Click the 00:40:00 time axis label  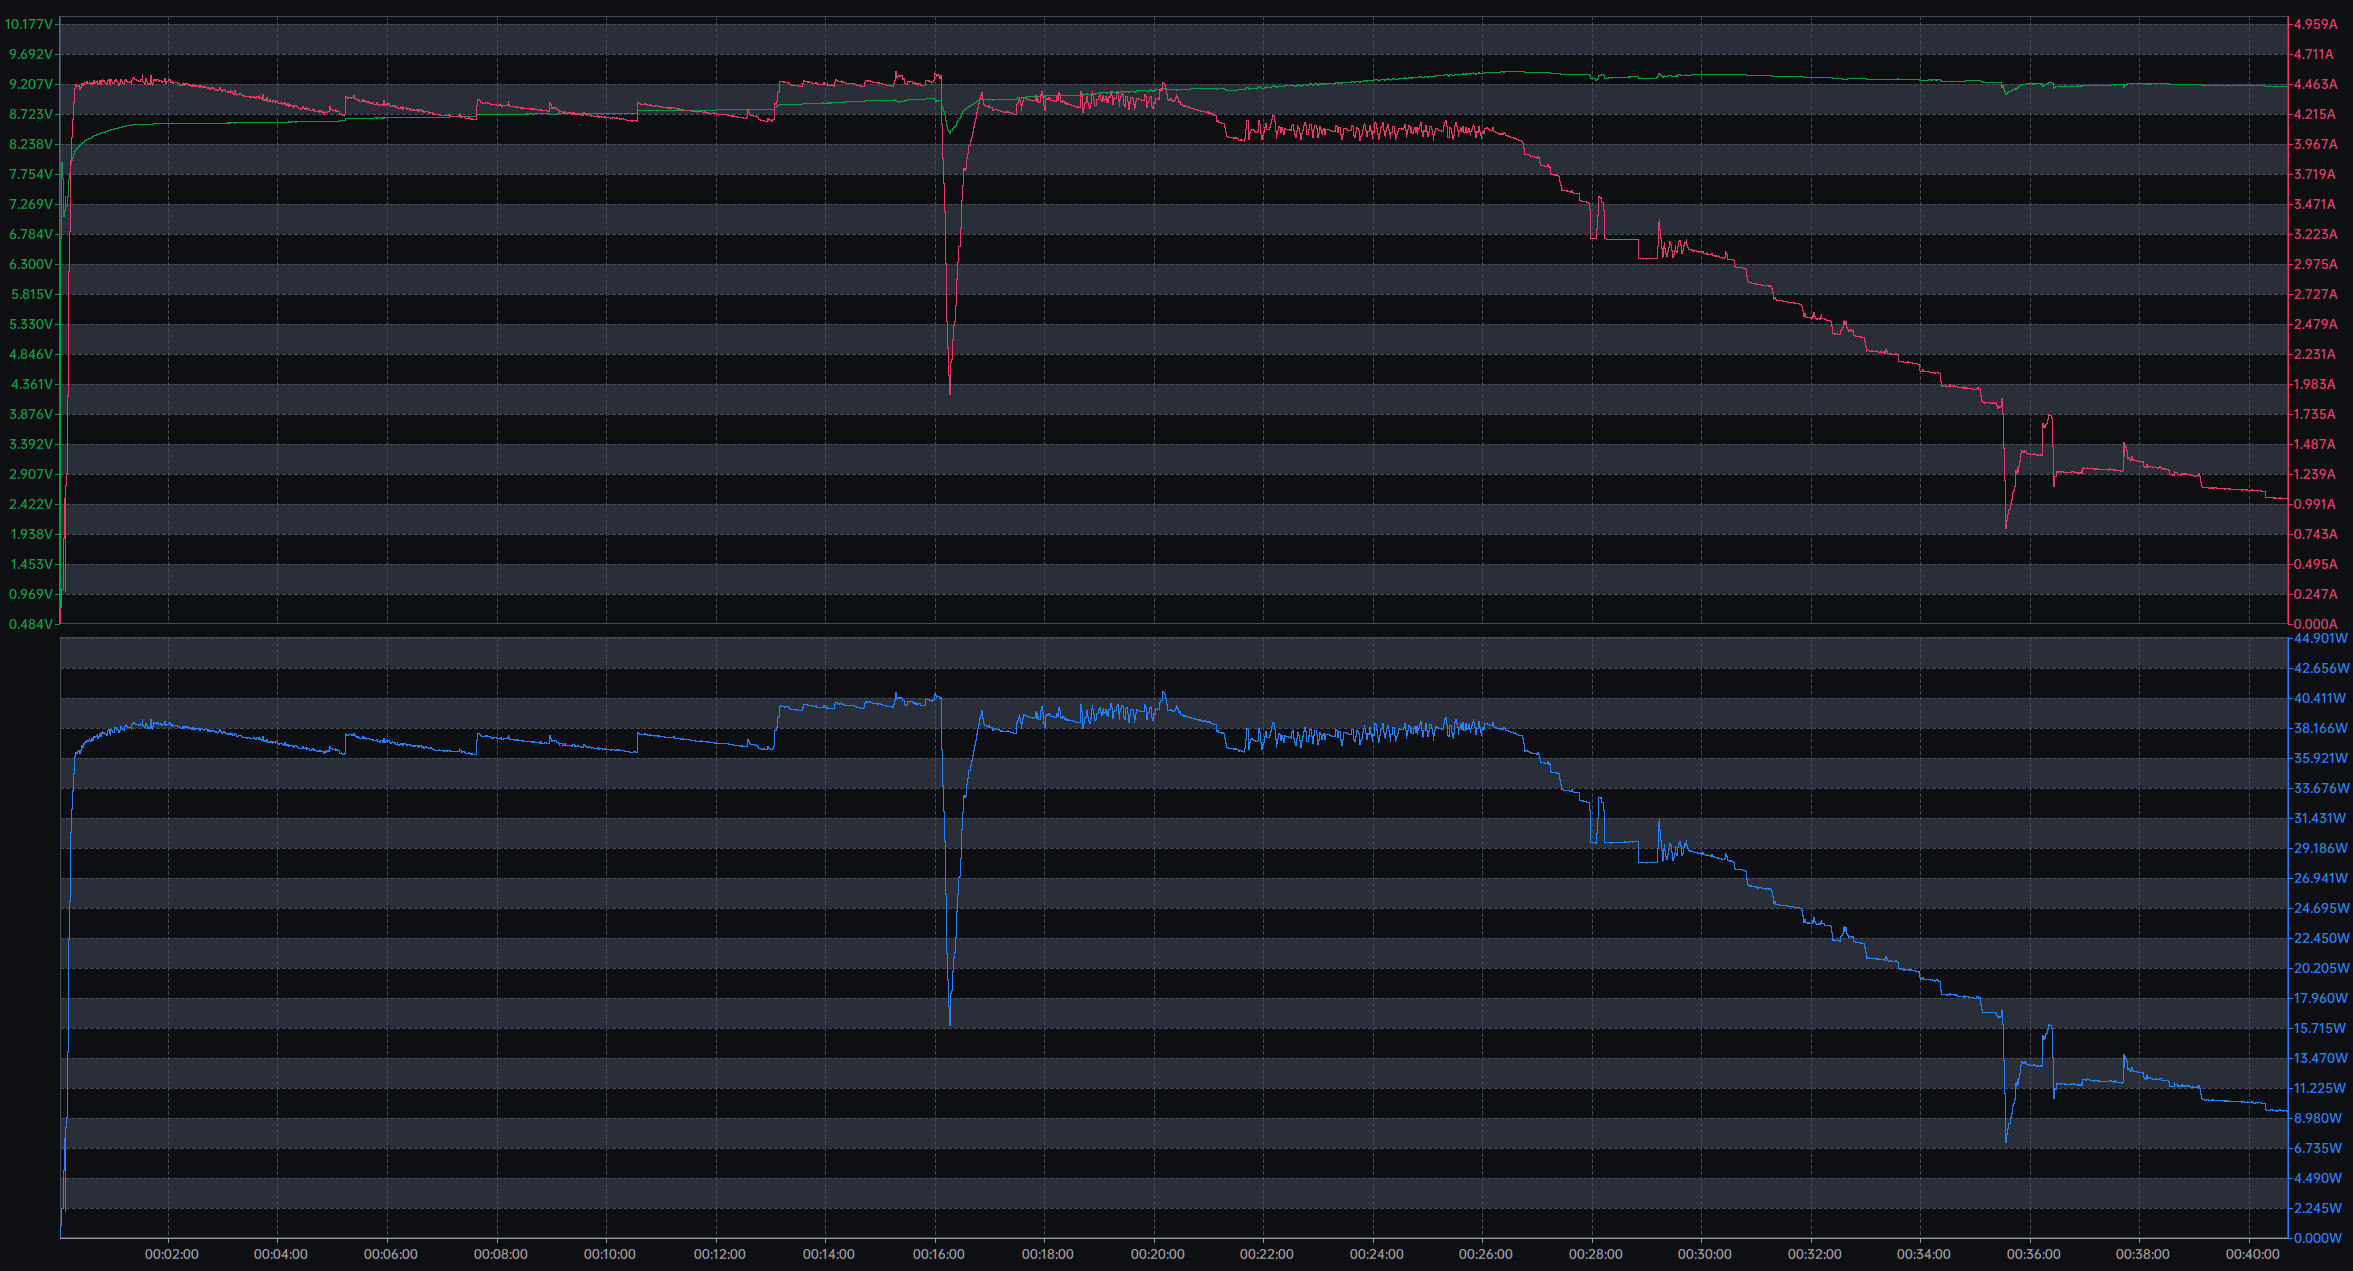coord(2253,1254)
